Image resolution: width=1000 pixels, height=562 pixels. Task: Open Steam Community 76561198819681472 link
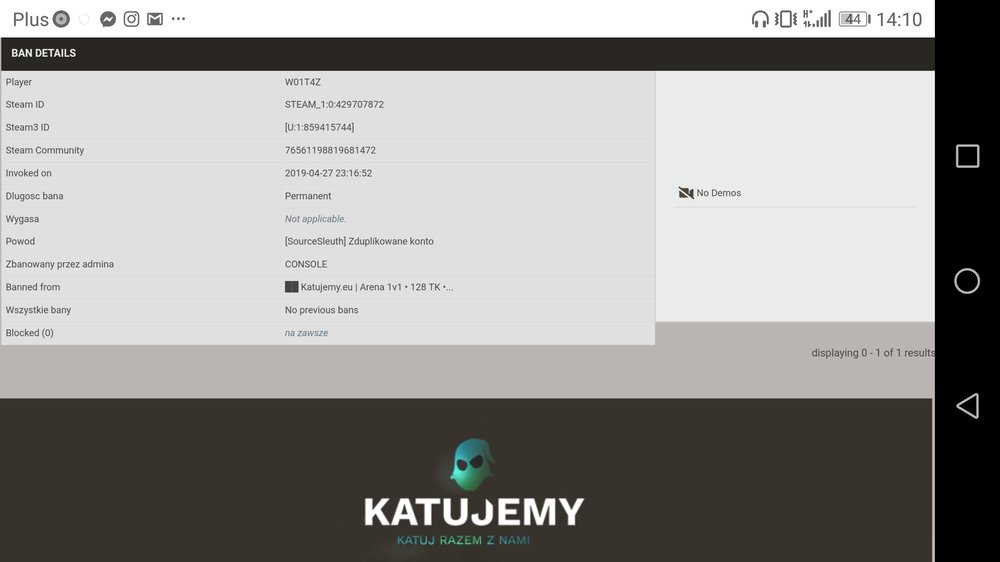coord(330,151)
